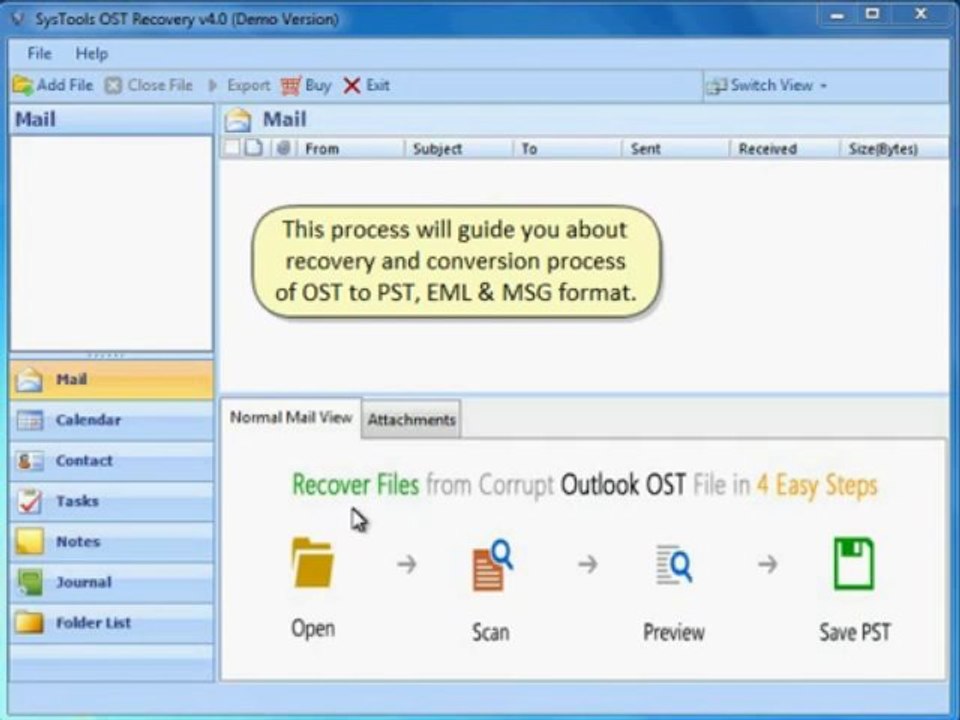The height and width of the screenshot is (720, 960).
Task: Click the Scan step icon
Action: click(x=492, y=564)
